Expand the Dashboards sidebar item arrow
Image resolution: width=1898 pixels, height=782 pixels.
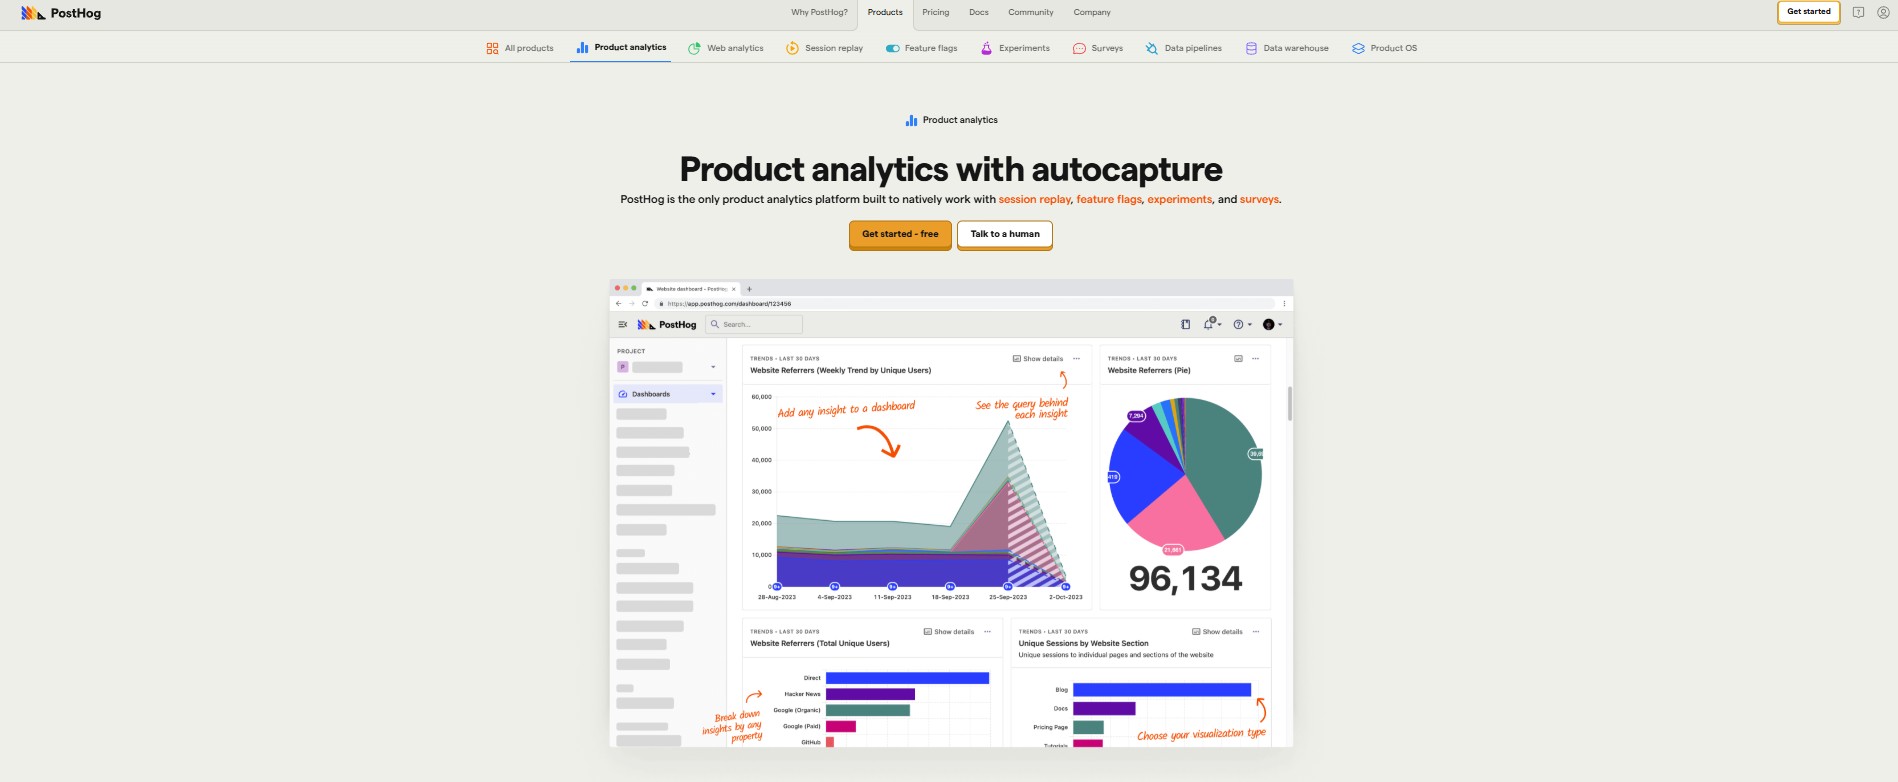click(x=713, y=394)
